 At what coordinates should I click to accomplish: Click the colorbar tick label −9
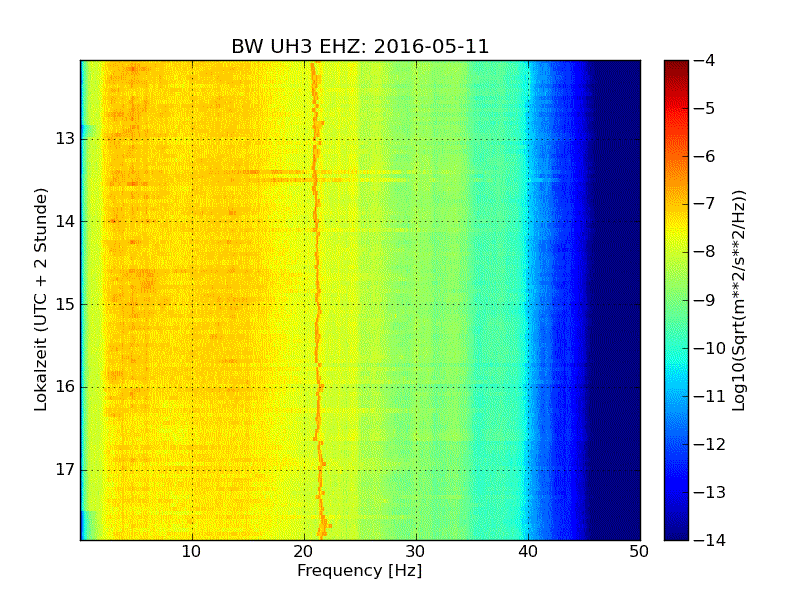704,300
